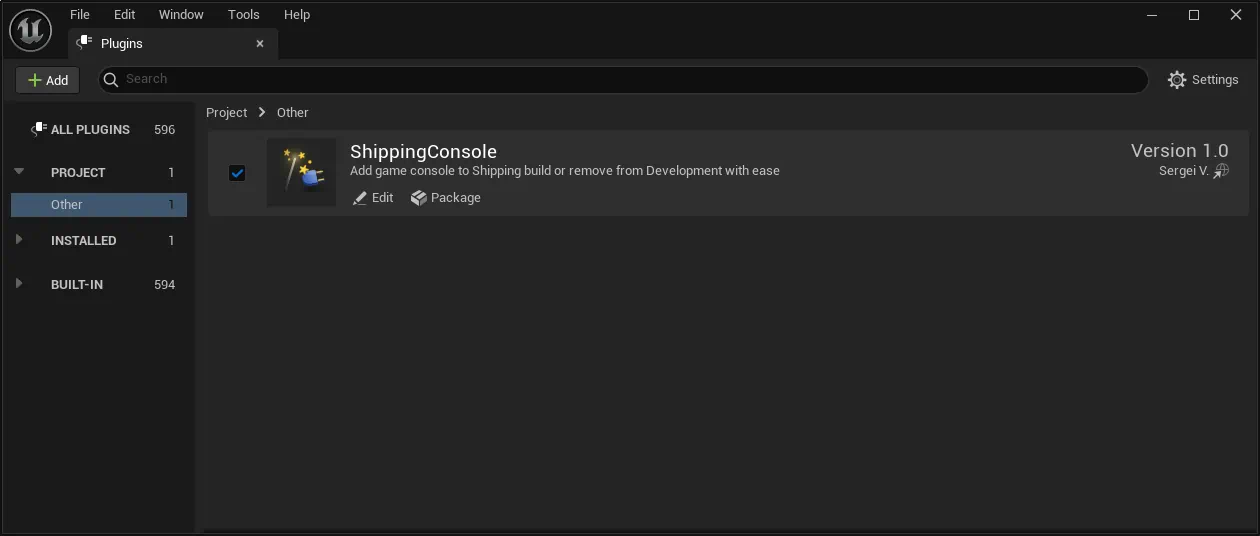Focus the plugin Search field
The image size is (1260, 536).
click(622, 79)
